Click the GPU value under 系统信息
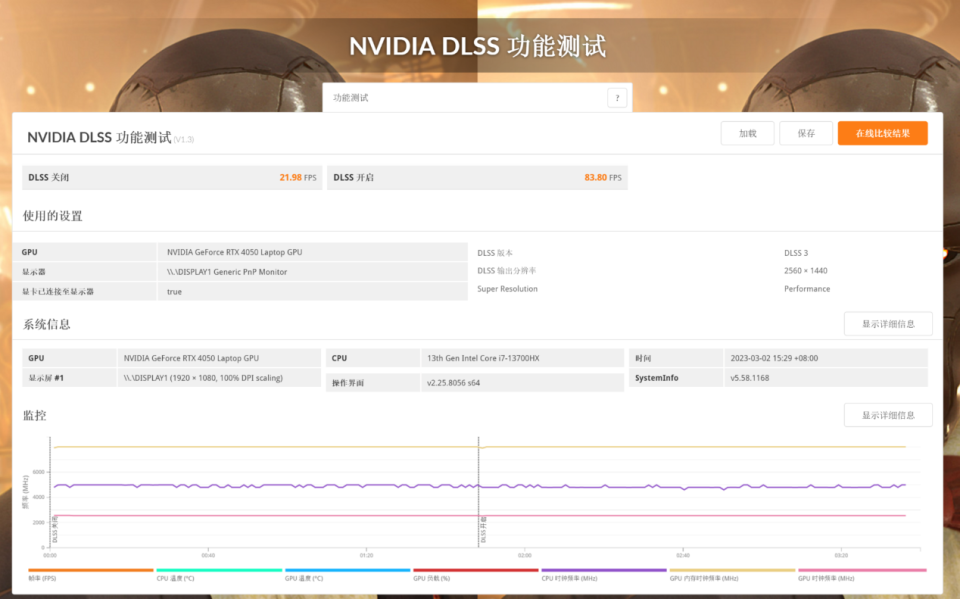This screenshot has width=960, height=599. click(x=191, y=358)
